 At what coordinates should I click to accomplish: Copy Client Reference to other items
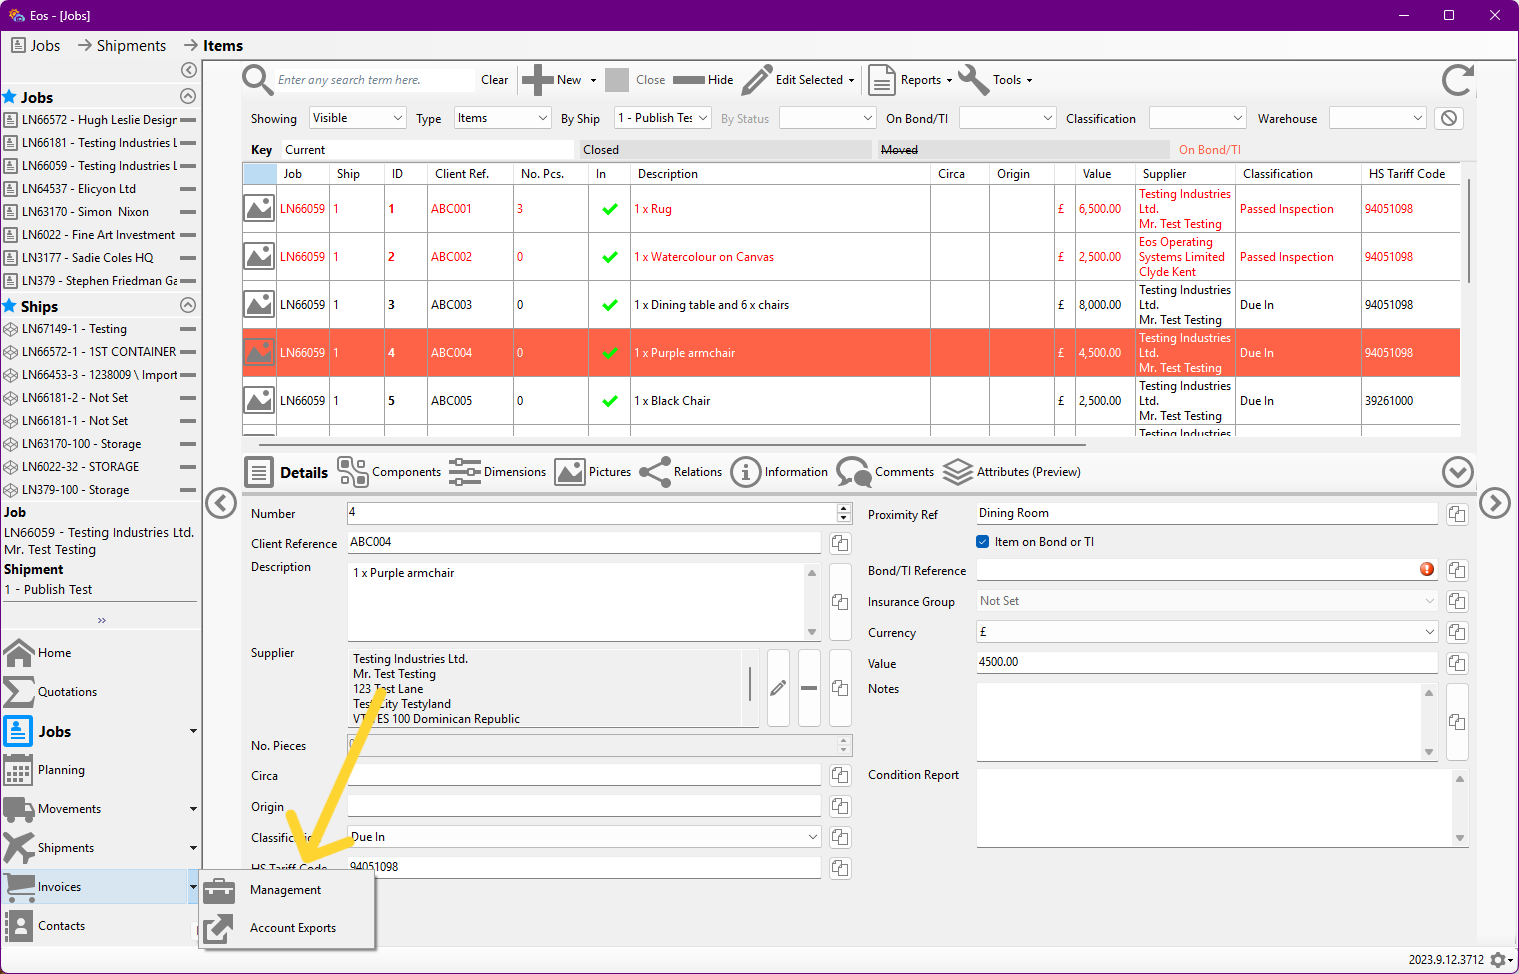[840, 543]
